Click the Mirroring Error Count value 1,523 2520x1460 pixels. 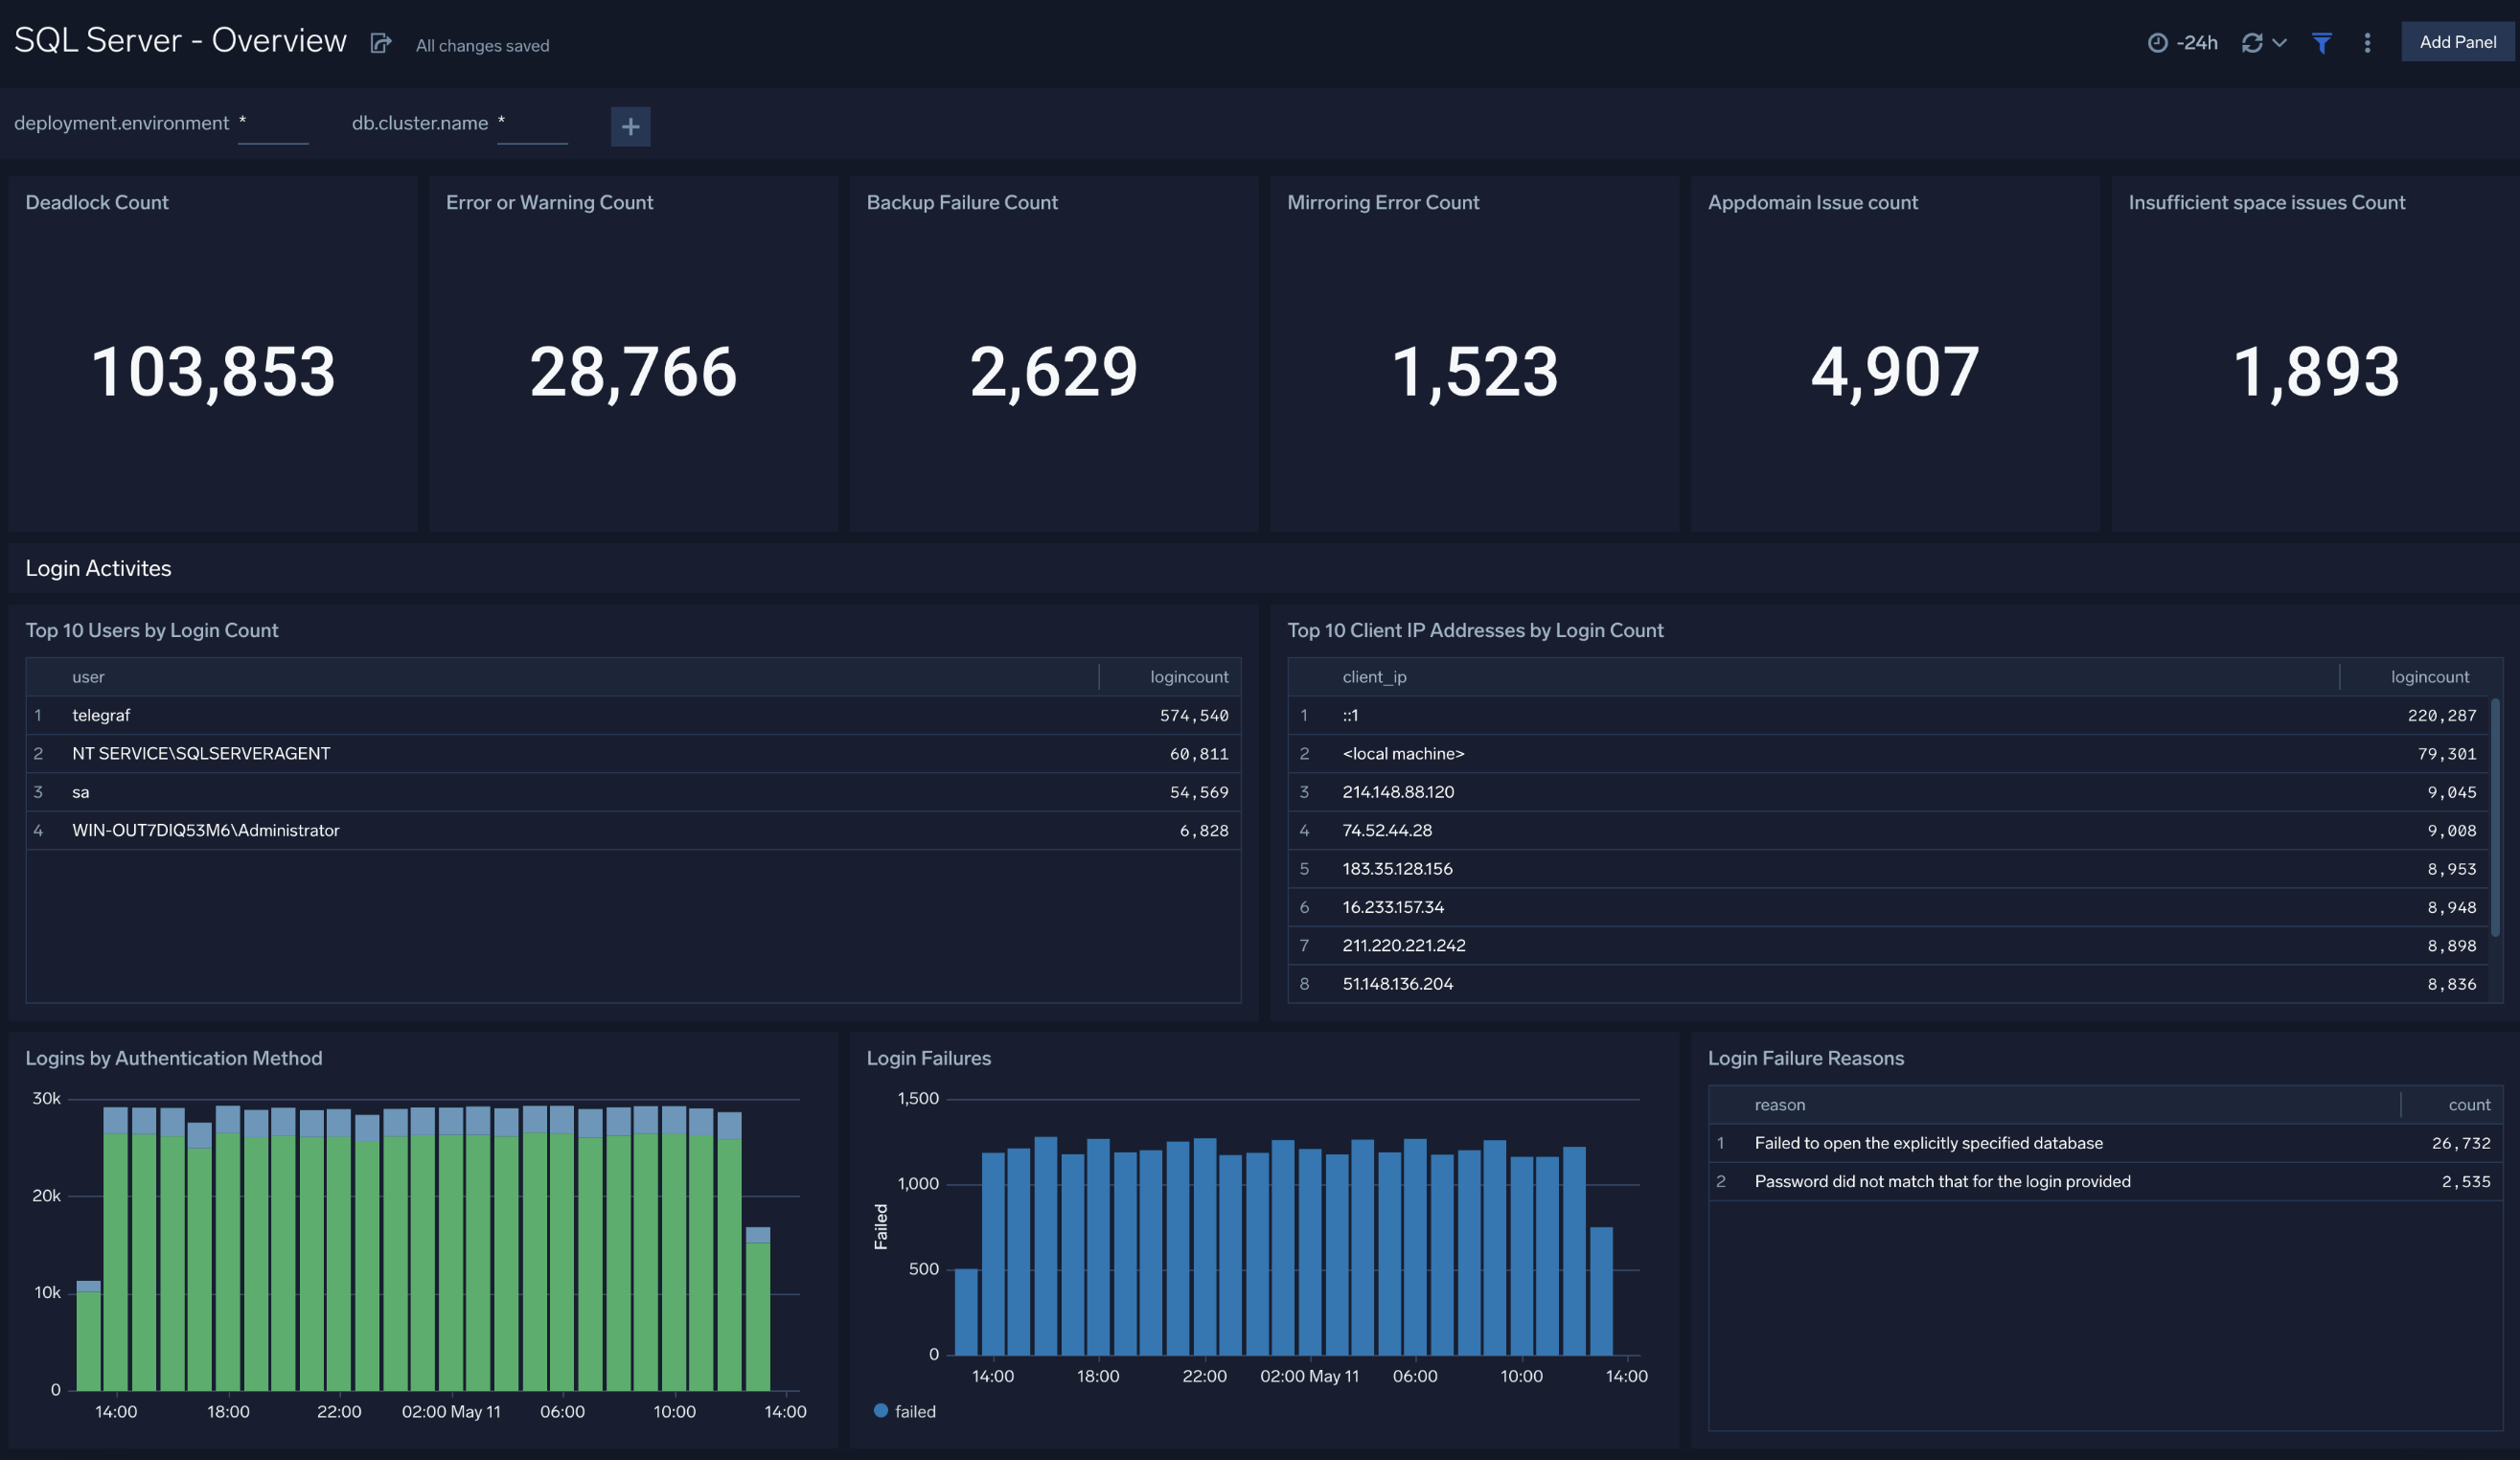[1474, 371]
